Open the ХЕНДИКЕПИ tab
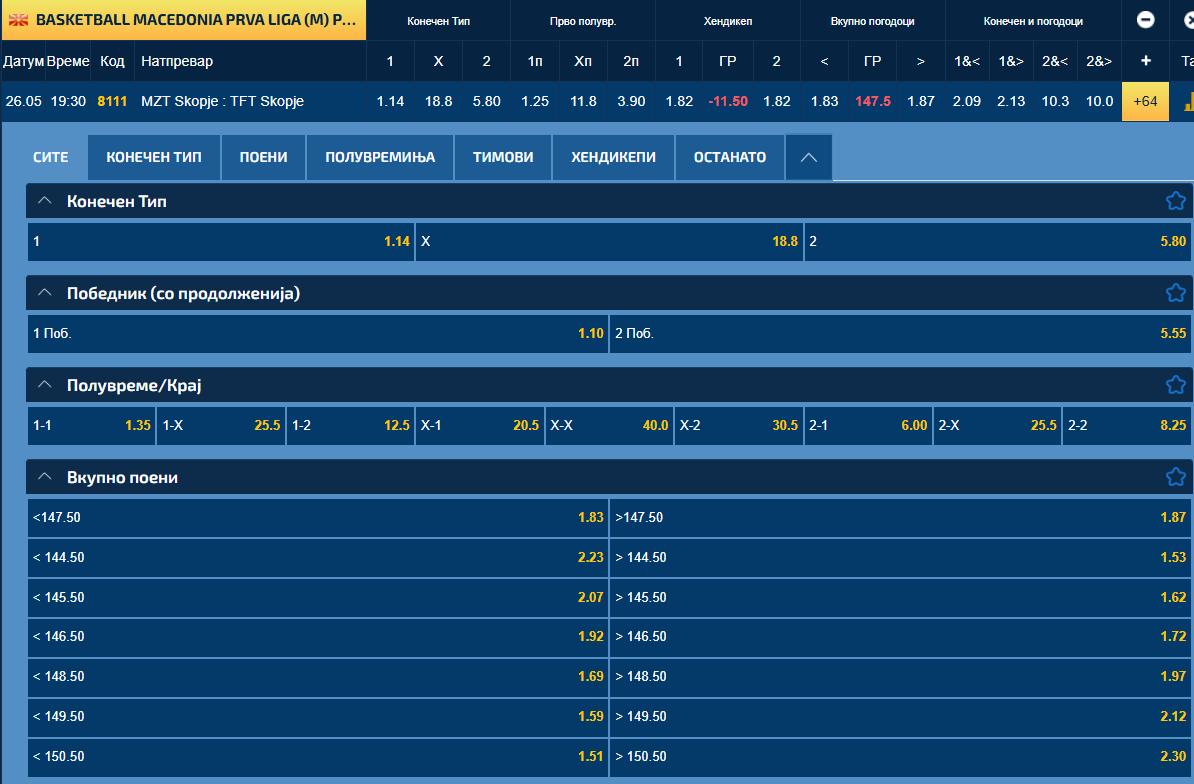The image size is (1194, 784). (613, 158)
